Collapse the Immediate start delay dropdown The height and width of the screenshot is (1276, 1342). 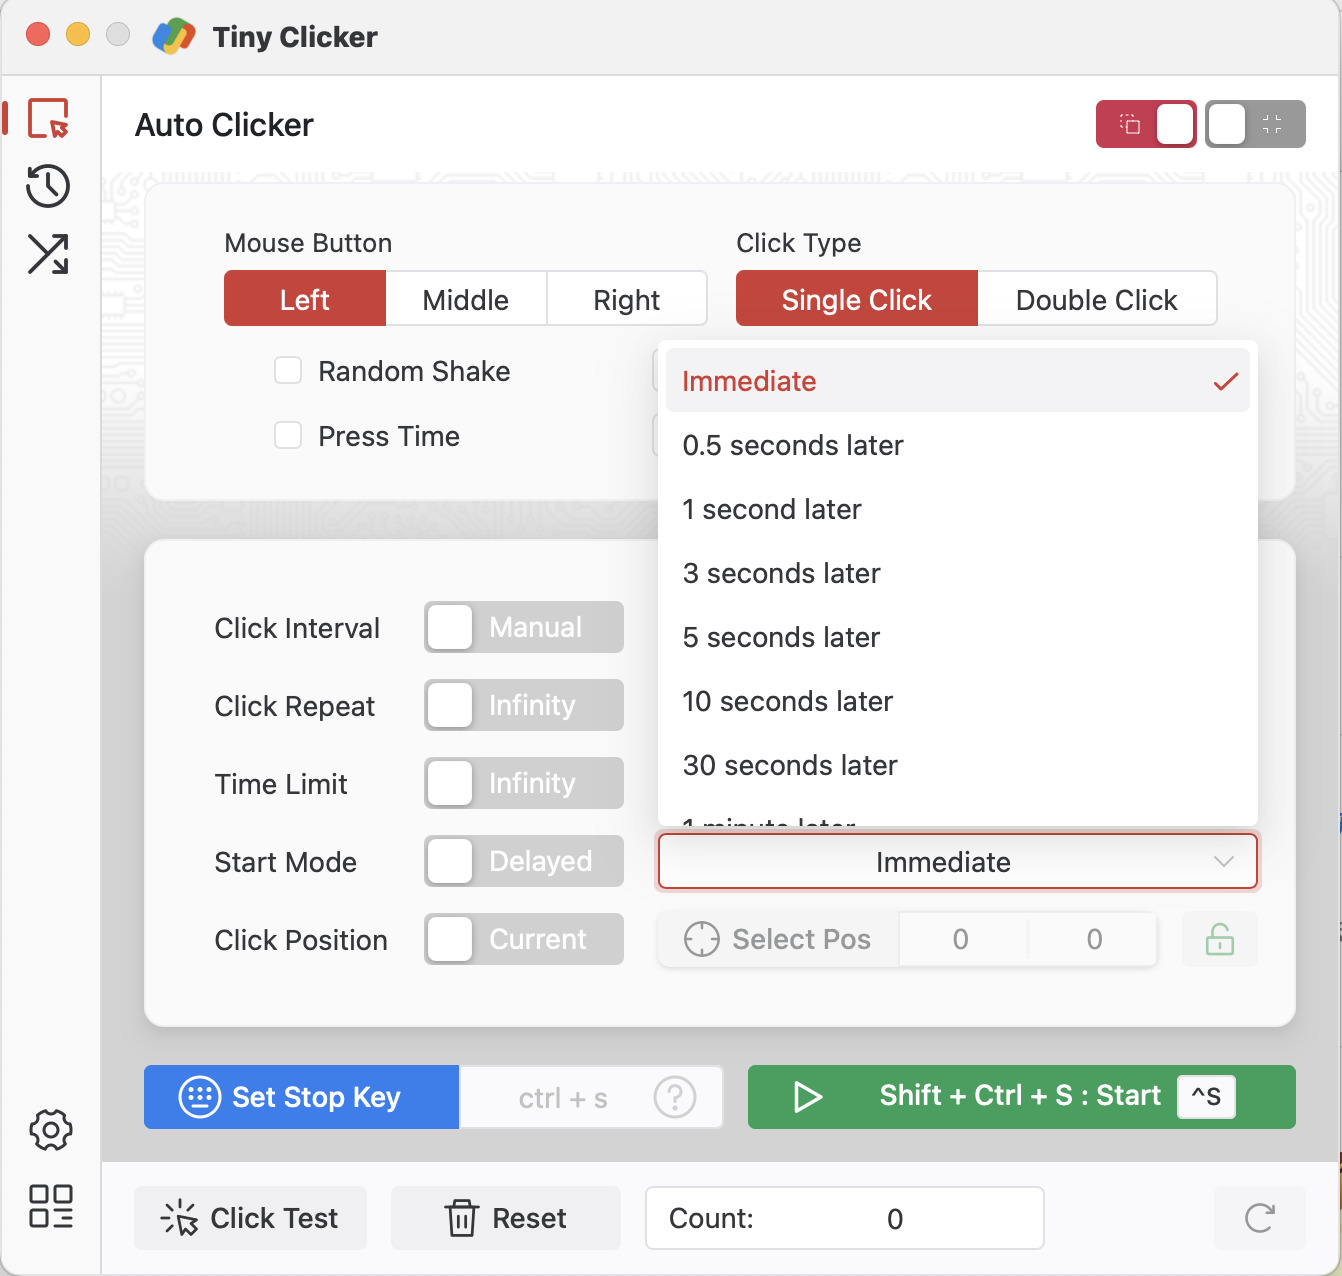point(957,862)
